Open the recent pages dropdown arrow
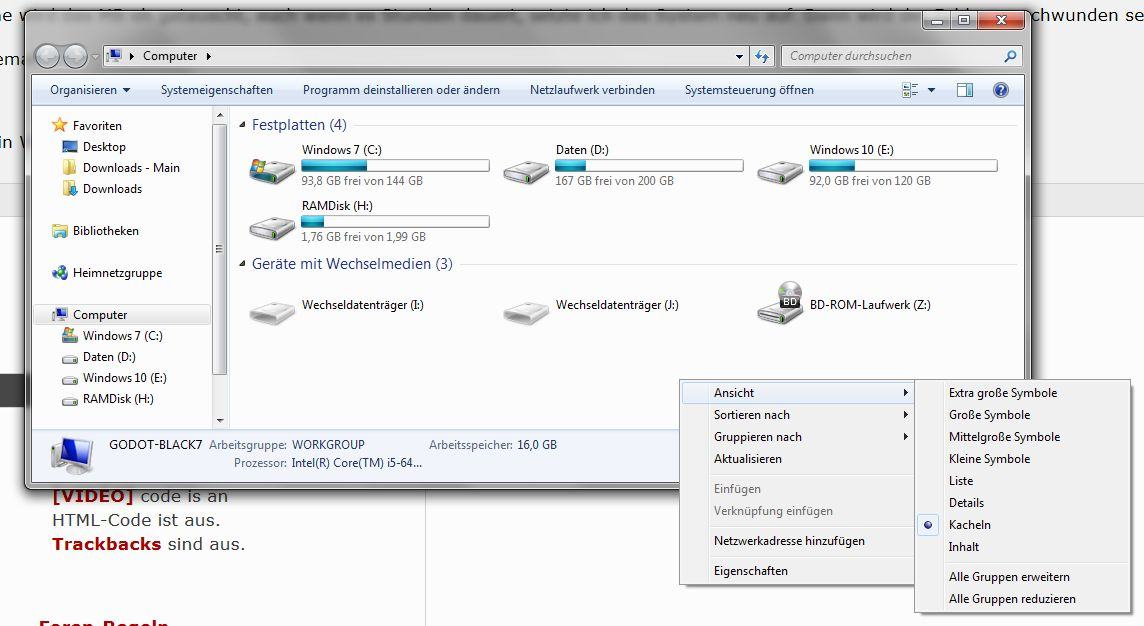This screenshot has width=1144, height=626. coord(95,56)
